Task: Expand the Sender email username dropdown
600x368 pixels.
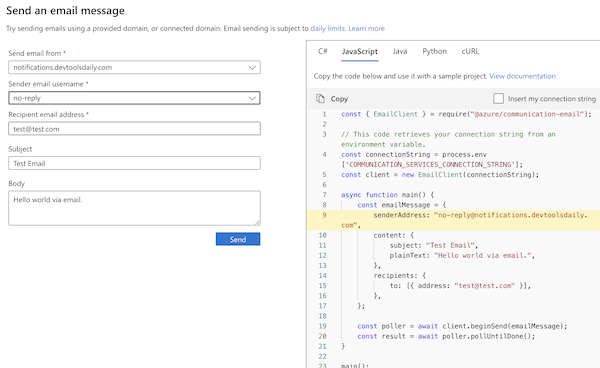Action: [x=134, y=98]
